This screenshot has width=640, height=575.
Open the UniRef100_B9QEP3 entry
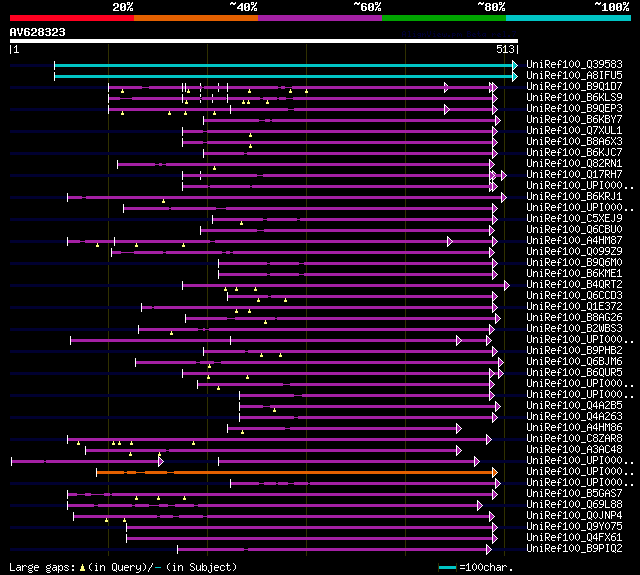coord(574,109)
